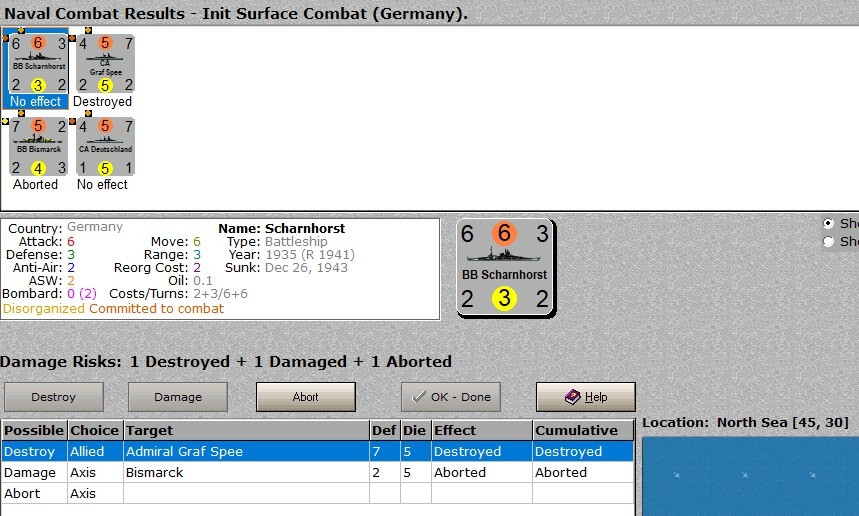This screenshot has width=859, height=516.
Task: Select the second Sho… radio button
Action: coord(828,241)
